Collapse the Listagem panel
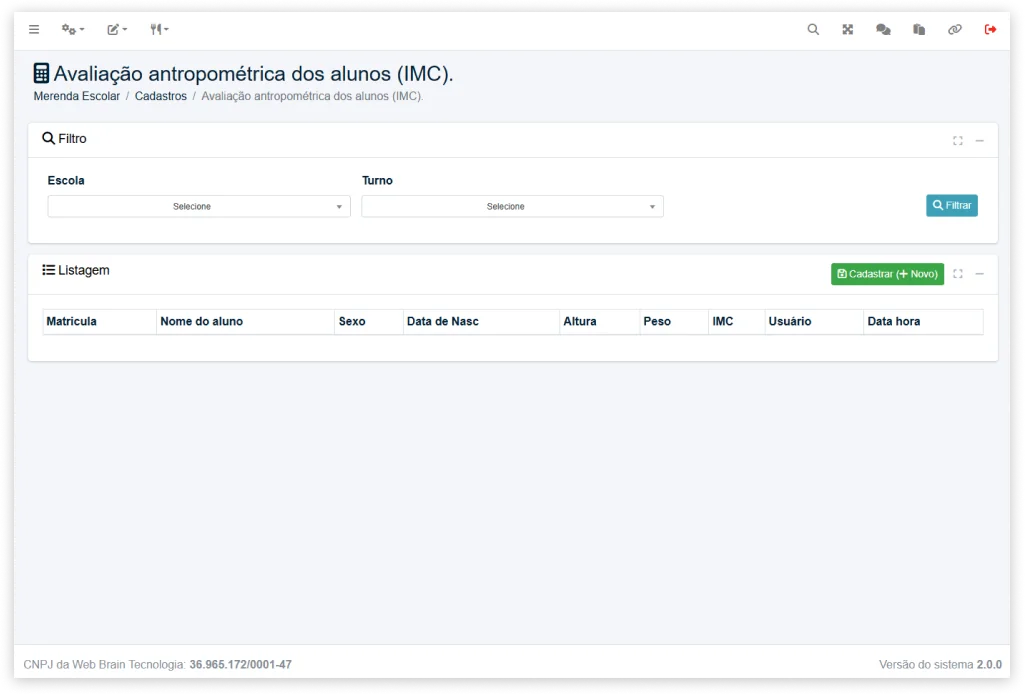The image size is (1025, 694). tap(979, 274)
